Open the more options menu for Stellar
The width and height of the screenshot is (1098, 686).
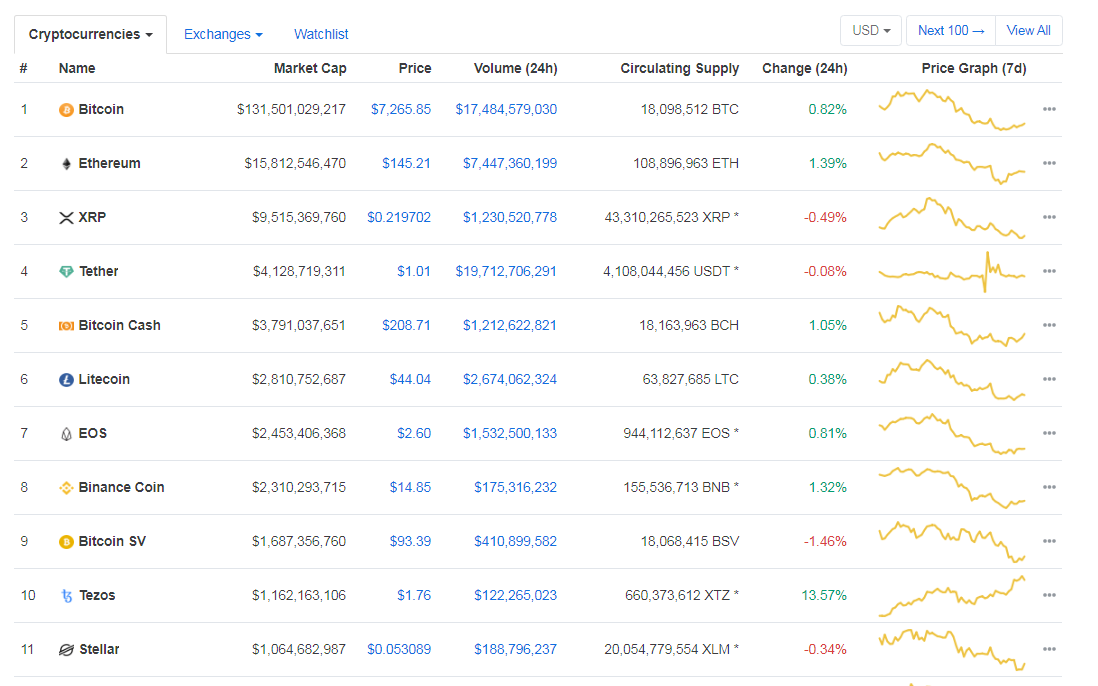(1049, 649)
